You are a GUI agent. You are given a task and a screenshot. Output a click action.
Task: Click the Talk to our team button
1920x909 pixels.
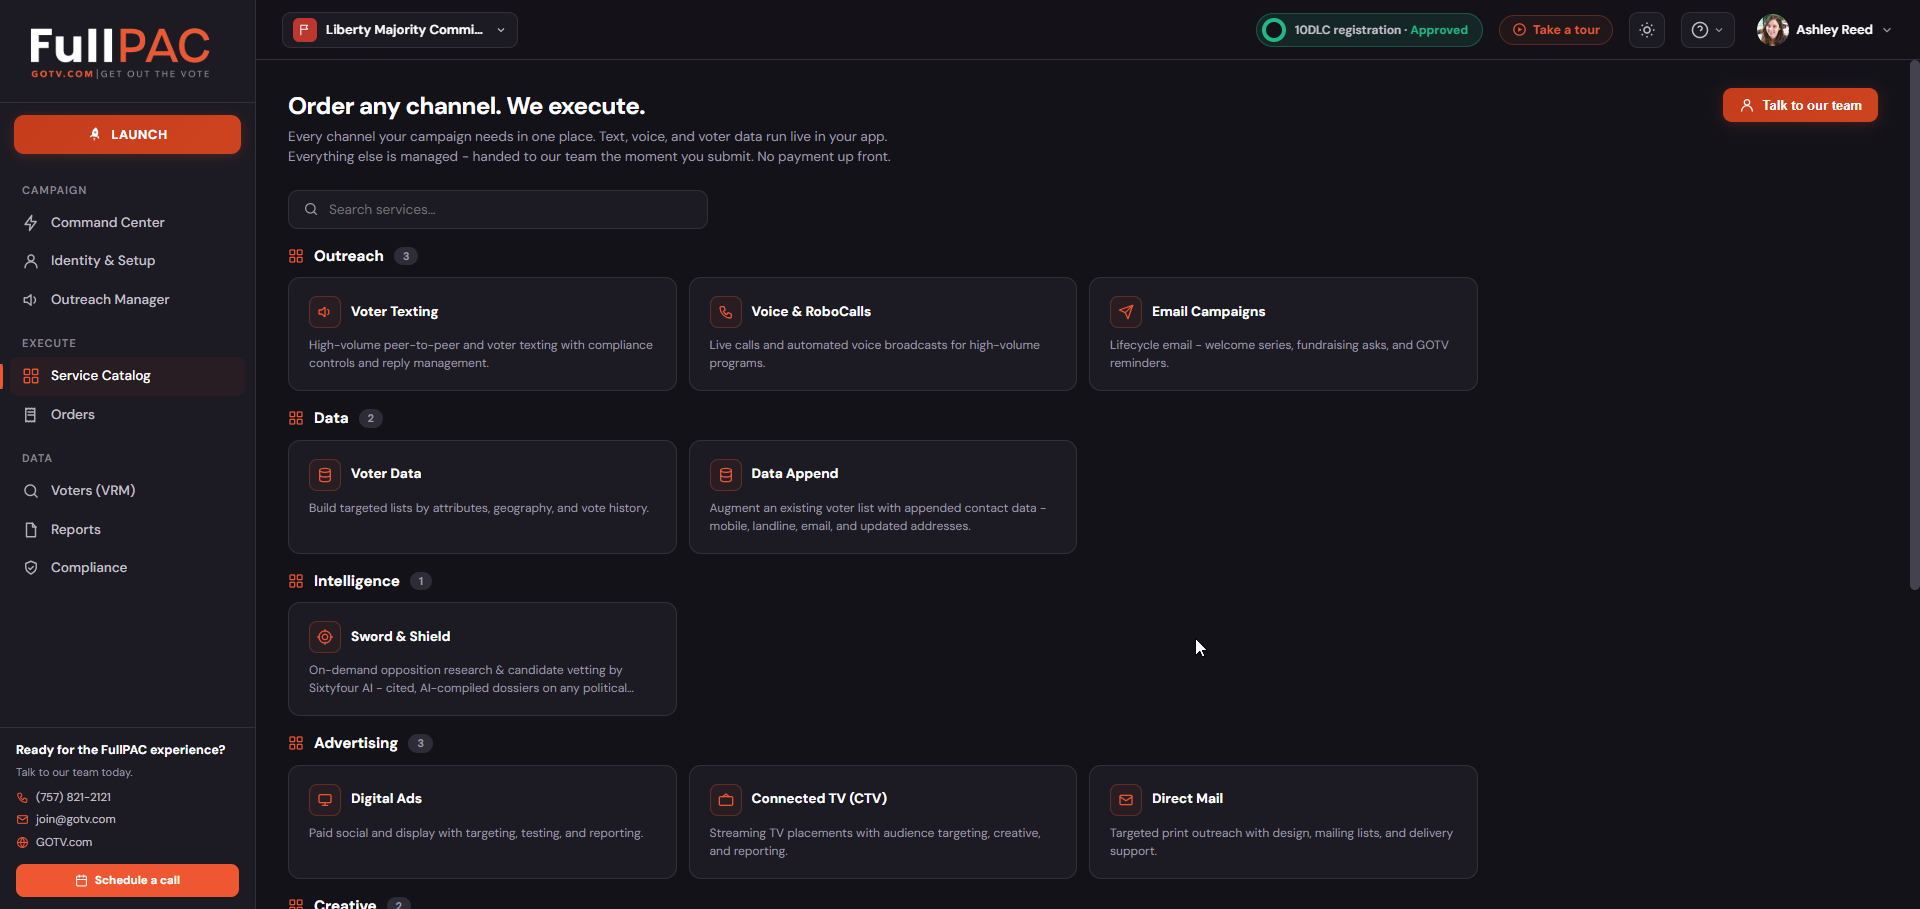(1800, 105)
